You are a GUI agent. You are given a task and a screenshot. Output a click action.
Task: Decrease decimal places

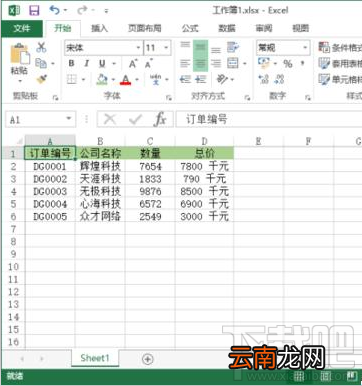279,79
